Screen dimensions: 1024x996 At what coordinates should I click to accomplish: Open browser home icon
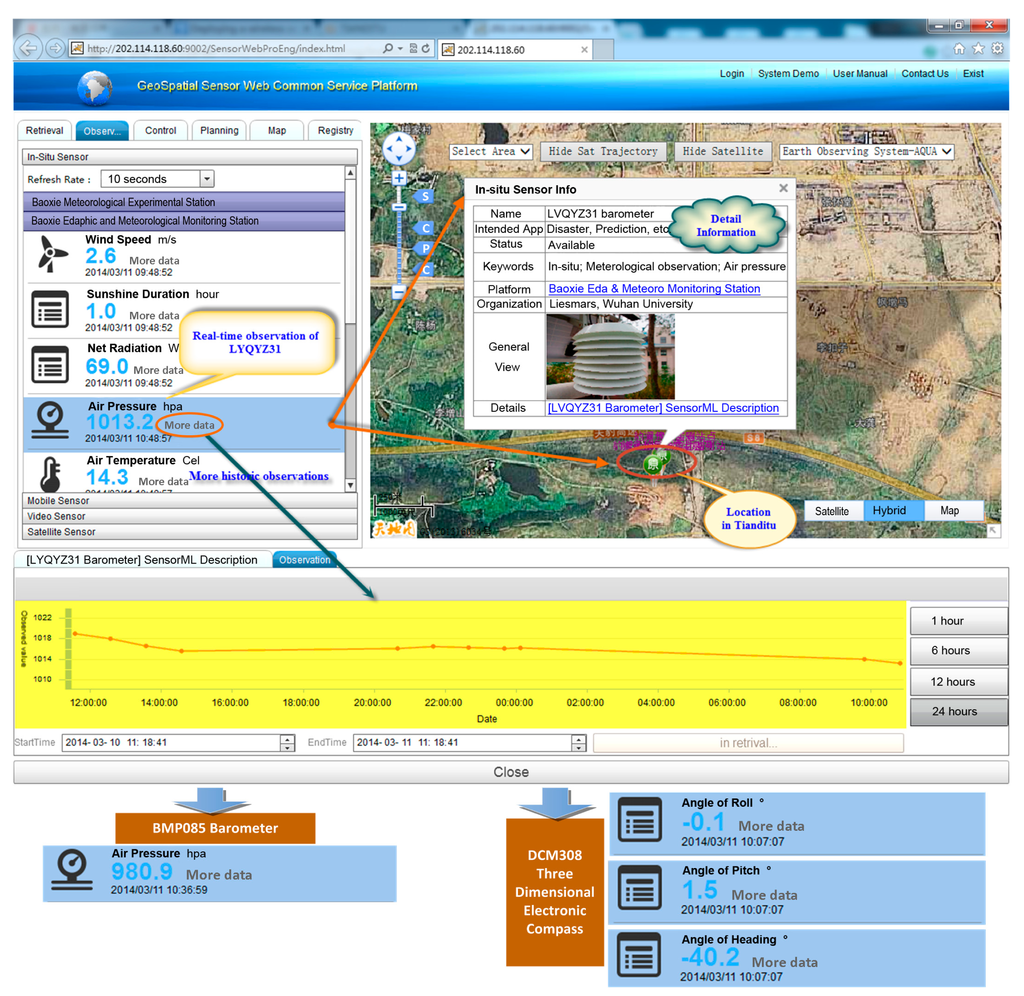(x=959, y=49)
